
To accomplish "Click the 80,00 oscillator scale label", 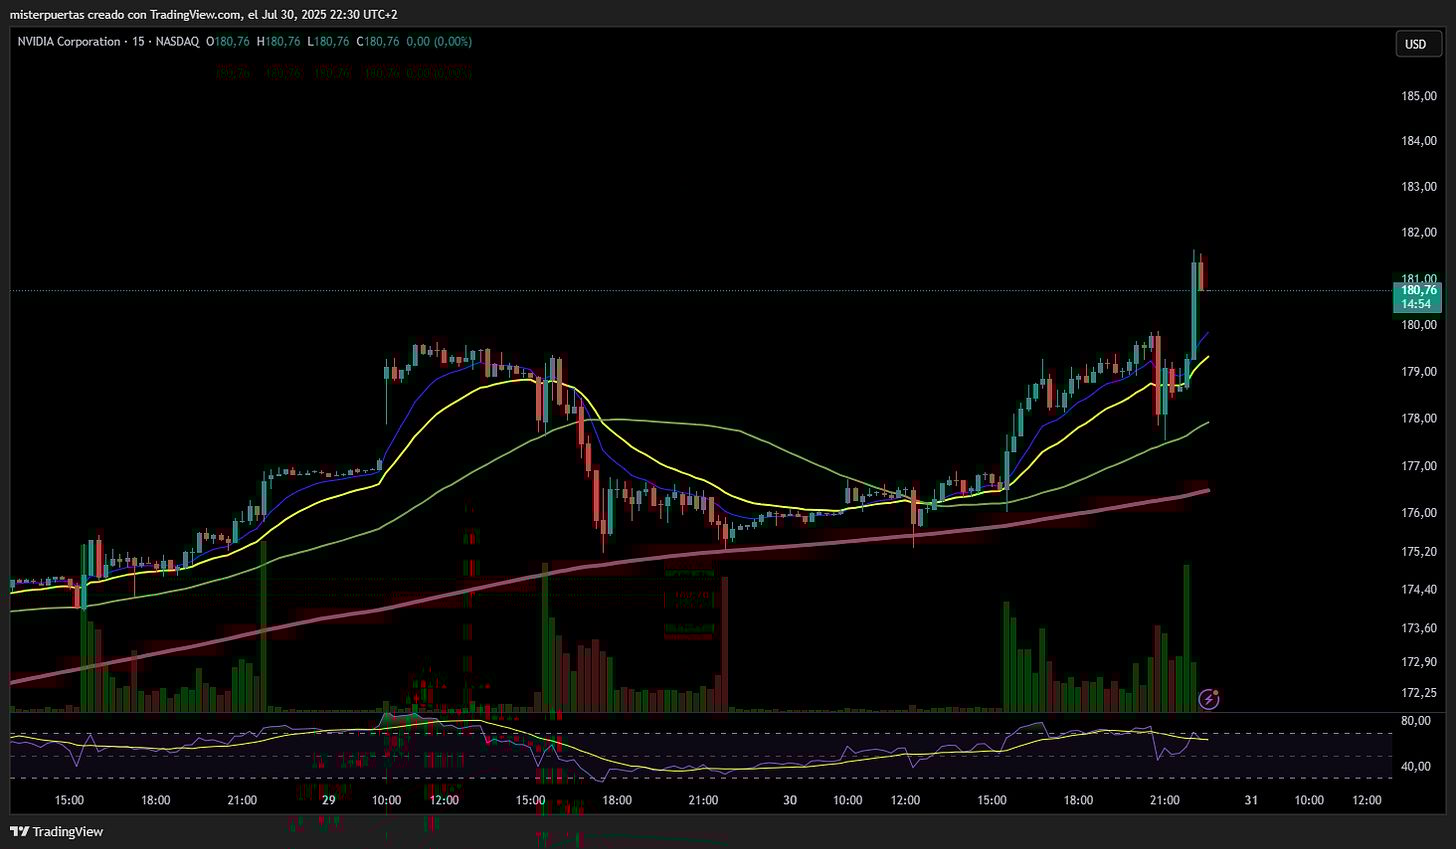I will [1416, 721].
